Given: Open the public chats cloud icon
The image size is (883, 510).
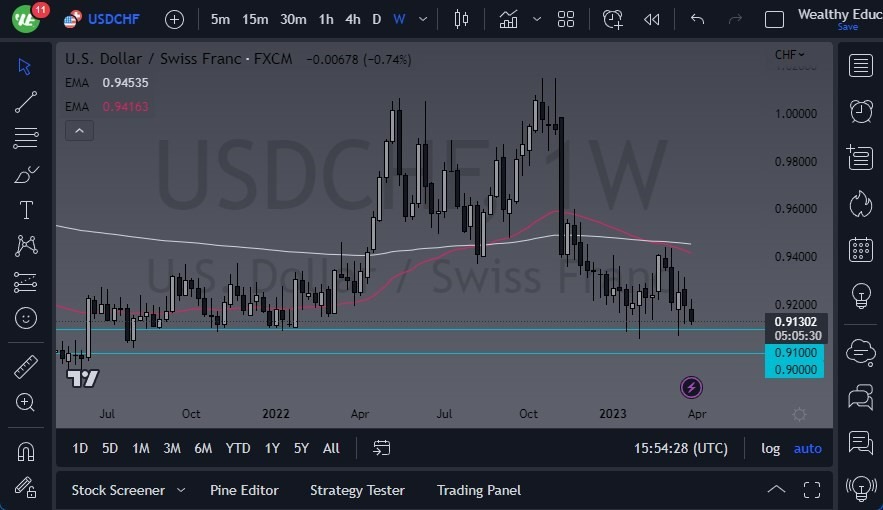Looking at the screenshot, I should [x=860, y=353].
